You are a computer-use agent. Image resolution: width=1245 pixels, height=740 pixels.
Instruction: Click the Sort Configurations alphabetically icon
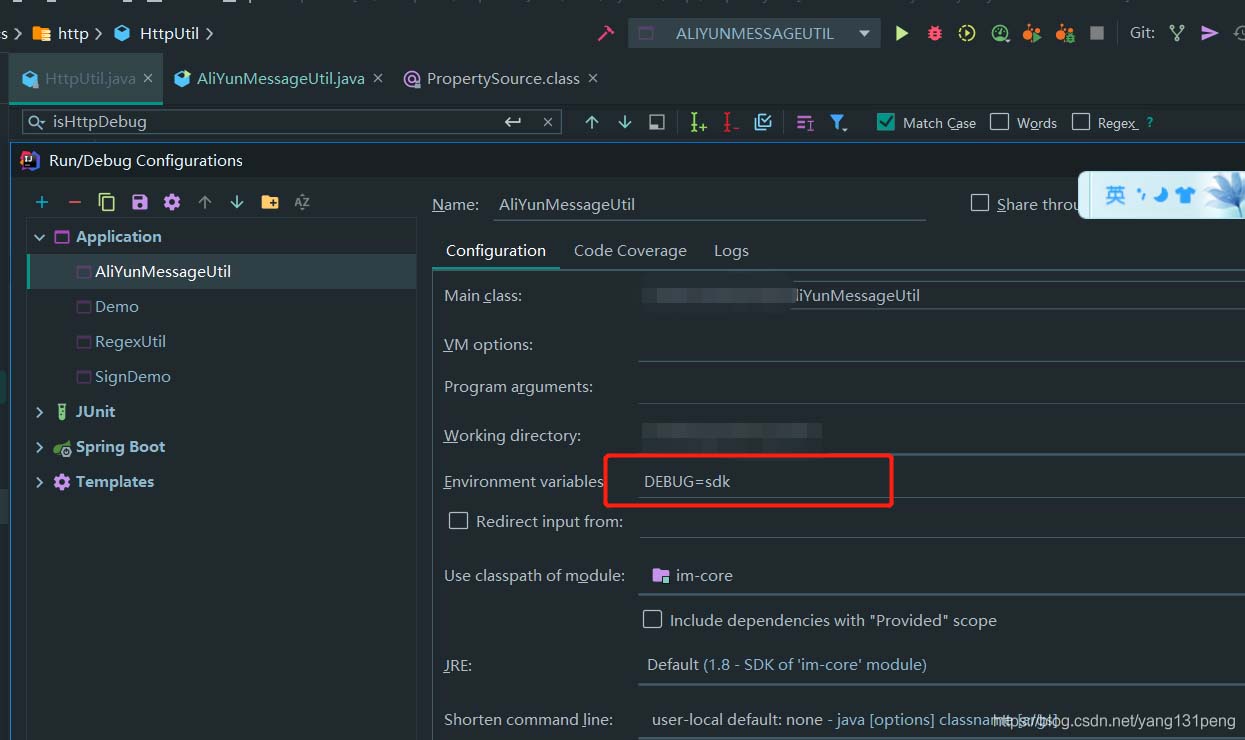tap(302, 202)
